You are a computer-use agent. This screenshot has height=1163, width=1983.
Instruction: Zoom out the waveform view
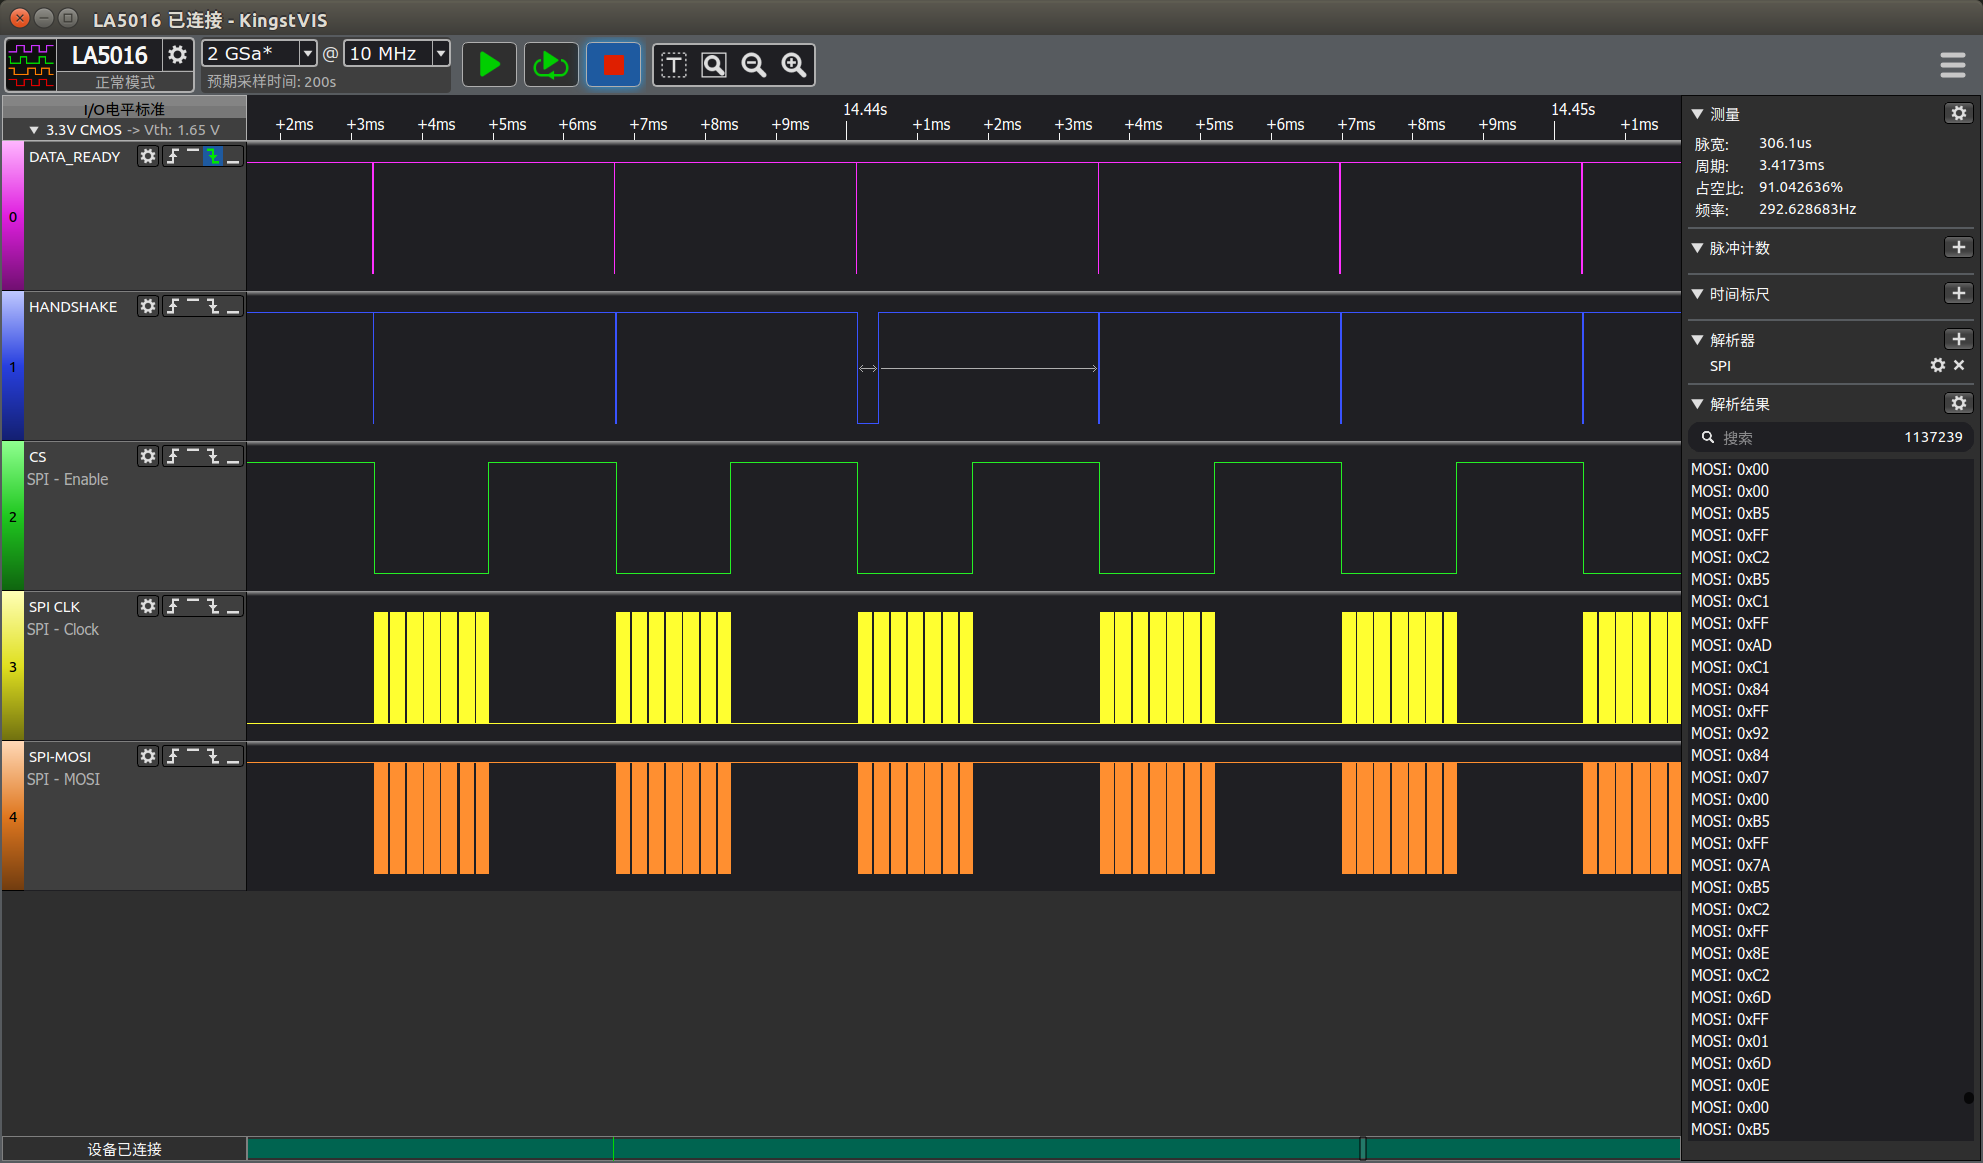coord(754,65)
